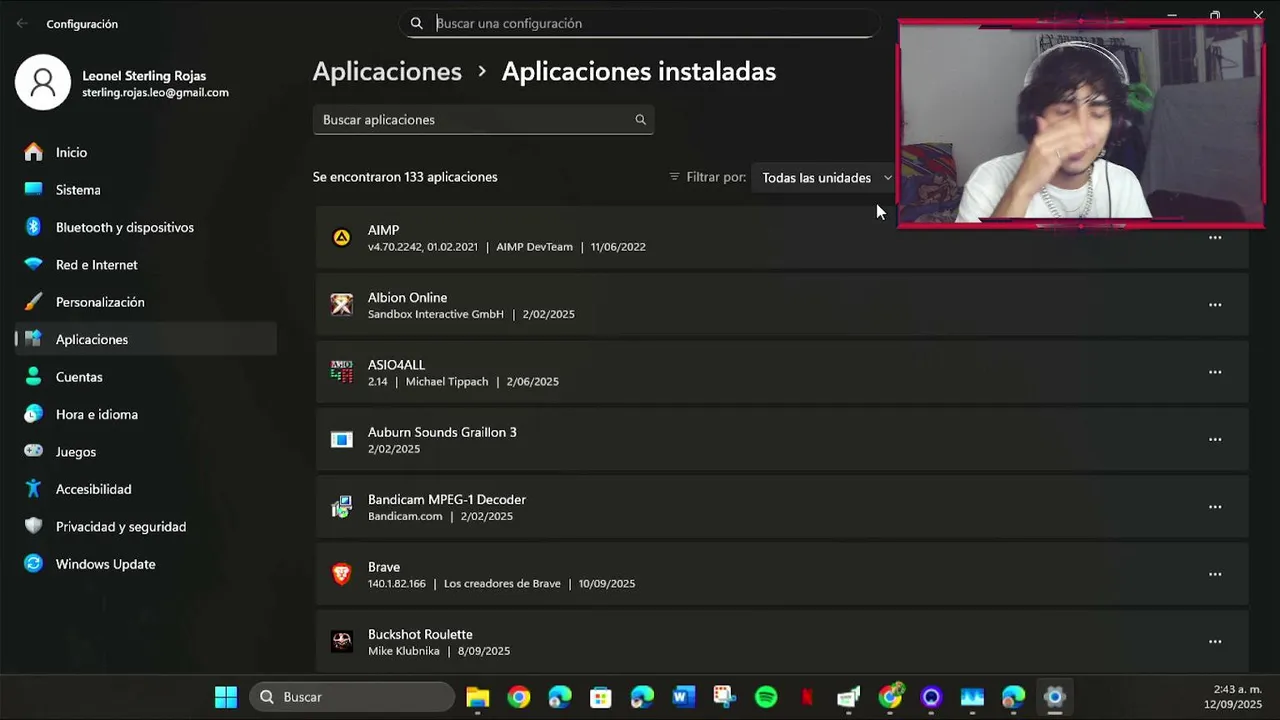Open the Todas las unidades filter dropdown
This screenshot has width=1280, height=720.
(x=826, y=178)
